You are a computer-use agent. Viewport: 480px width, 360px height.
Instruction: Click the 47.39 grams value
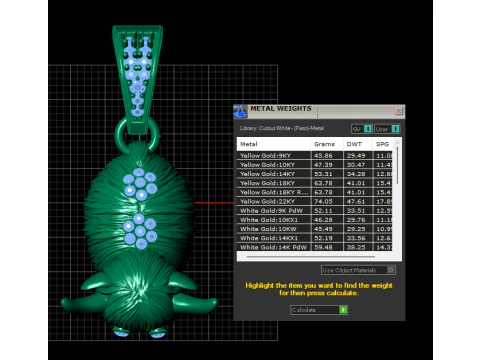click(x=323, y=165)
